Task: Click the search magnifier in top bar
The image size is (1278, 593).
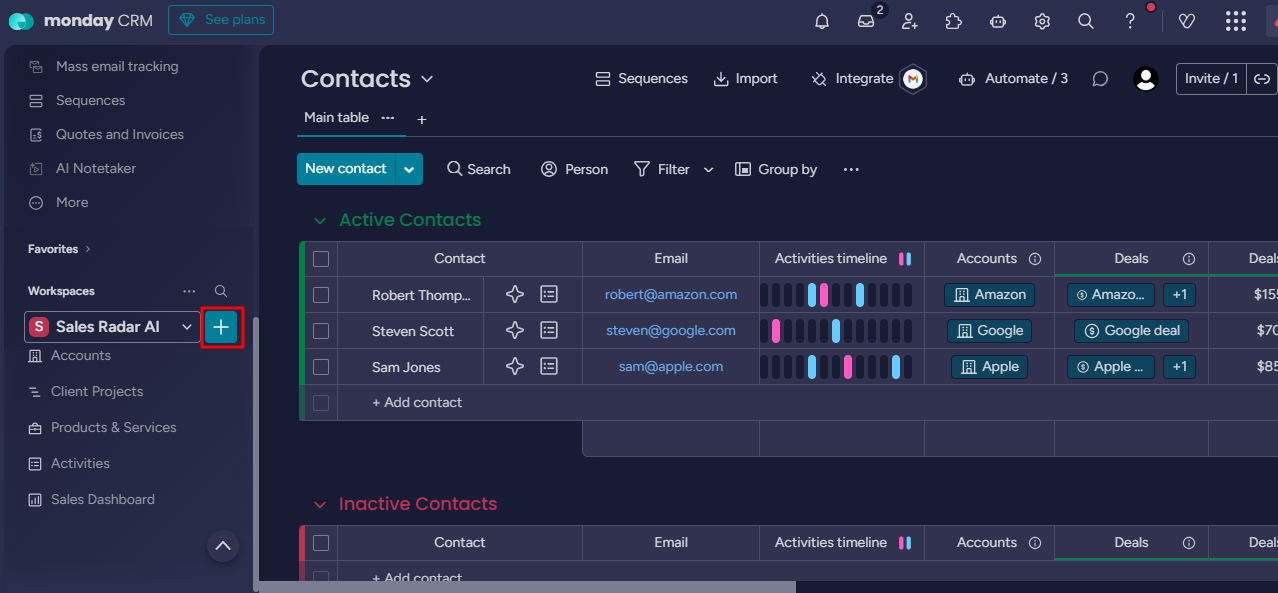Action: click(x=1086, y=21)
